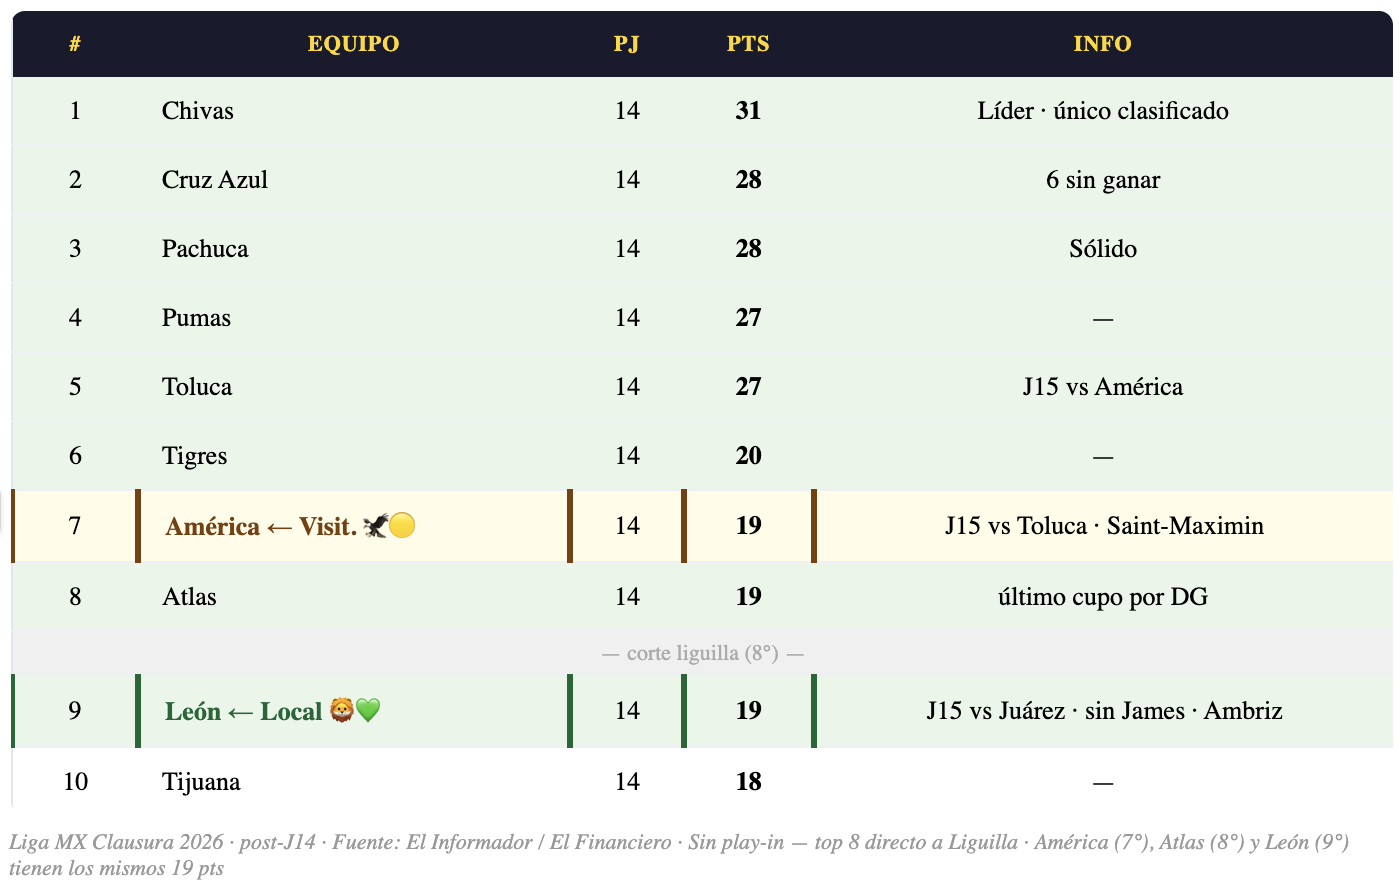Click the Pumas team name
The height and width of the screenshot is (884, 1400).
pos(196,318)
